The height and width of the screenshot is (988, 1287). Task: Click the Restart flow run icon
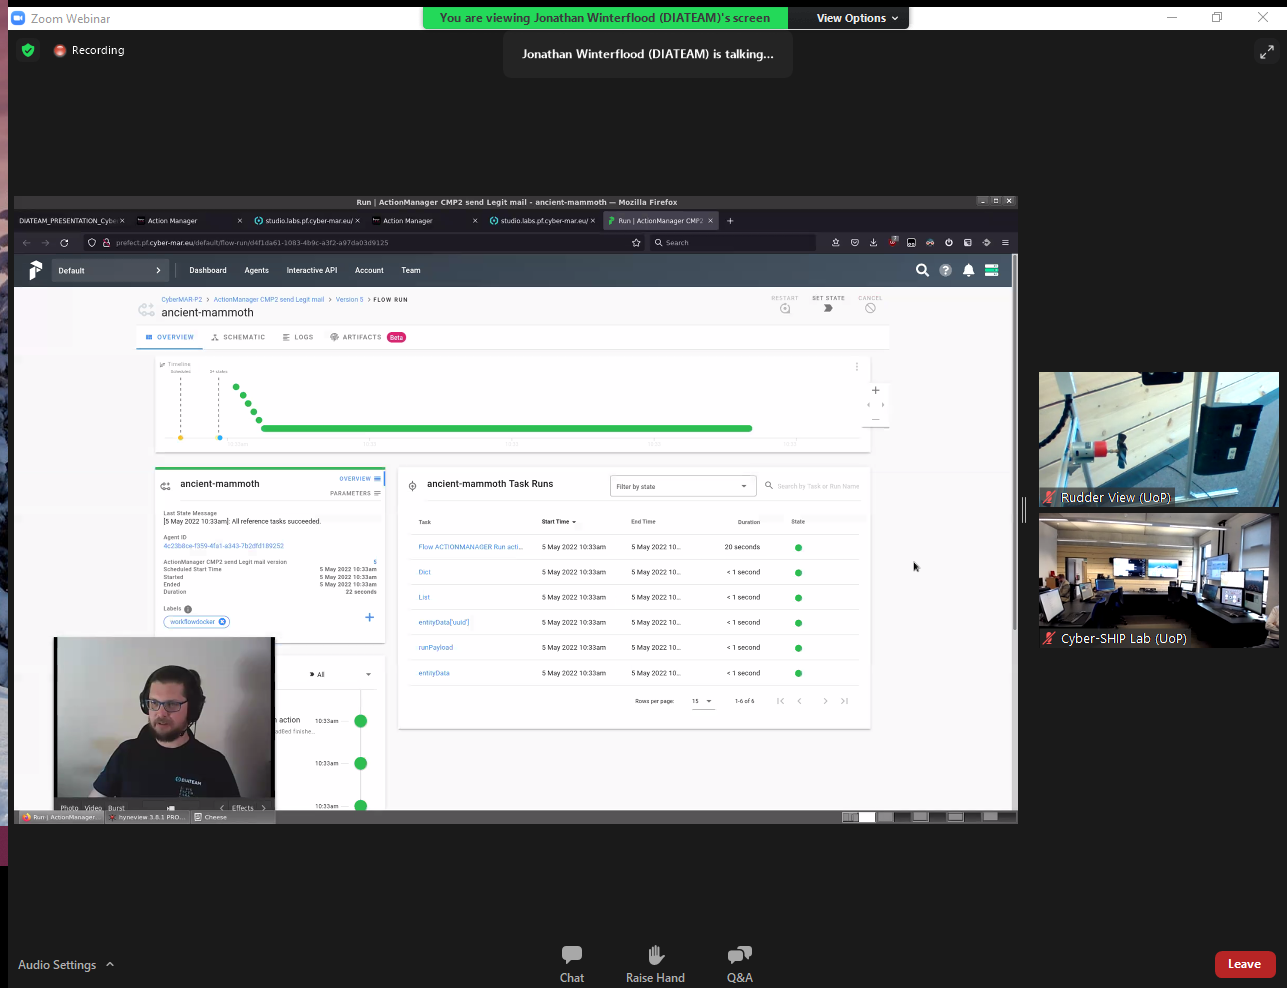coord(785,308)
